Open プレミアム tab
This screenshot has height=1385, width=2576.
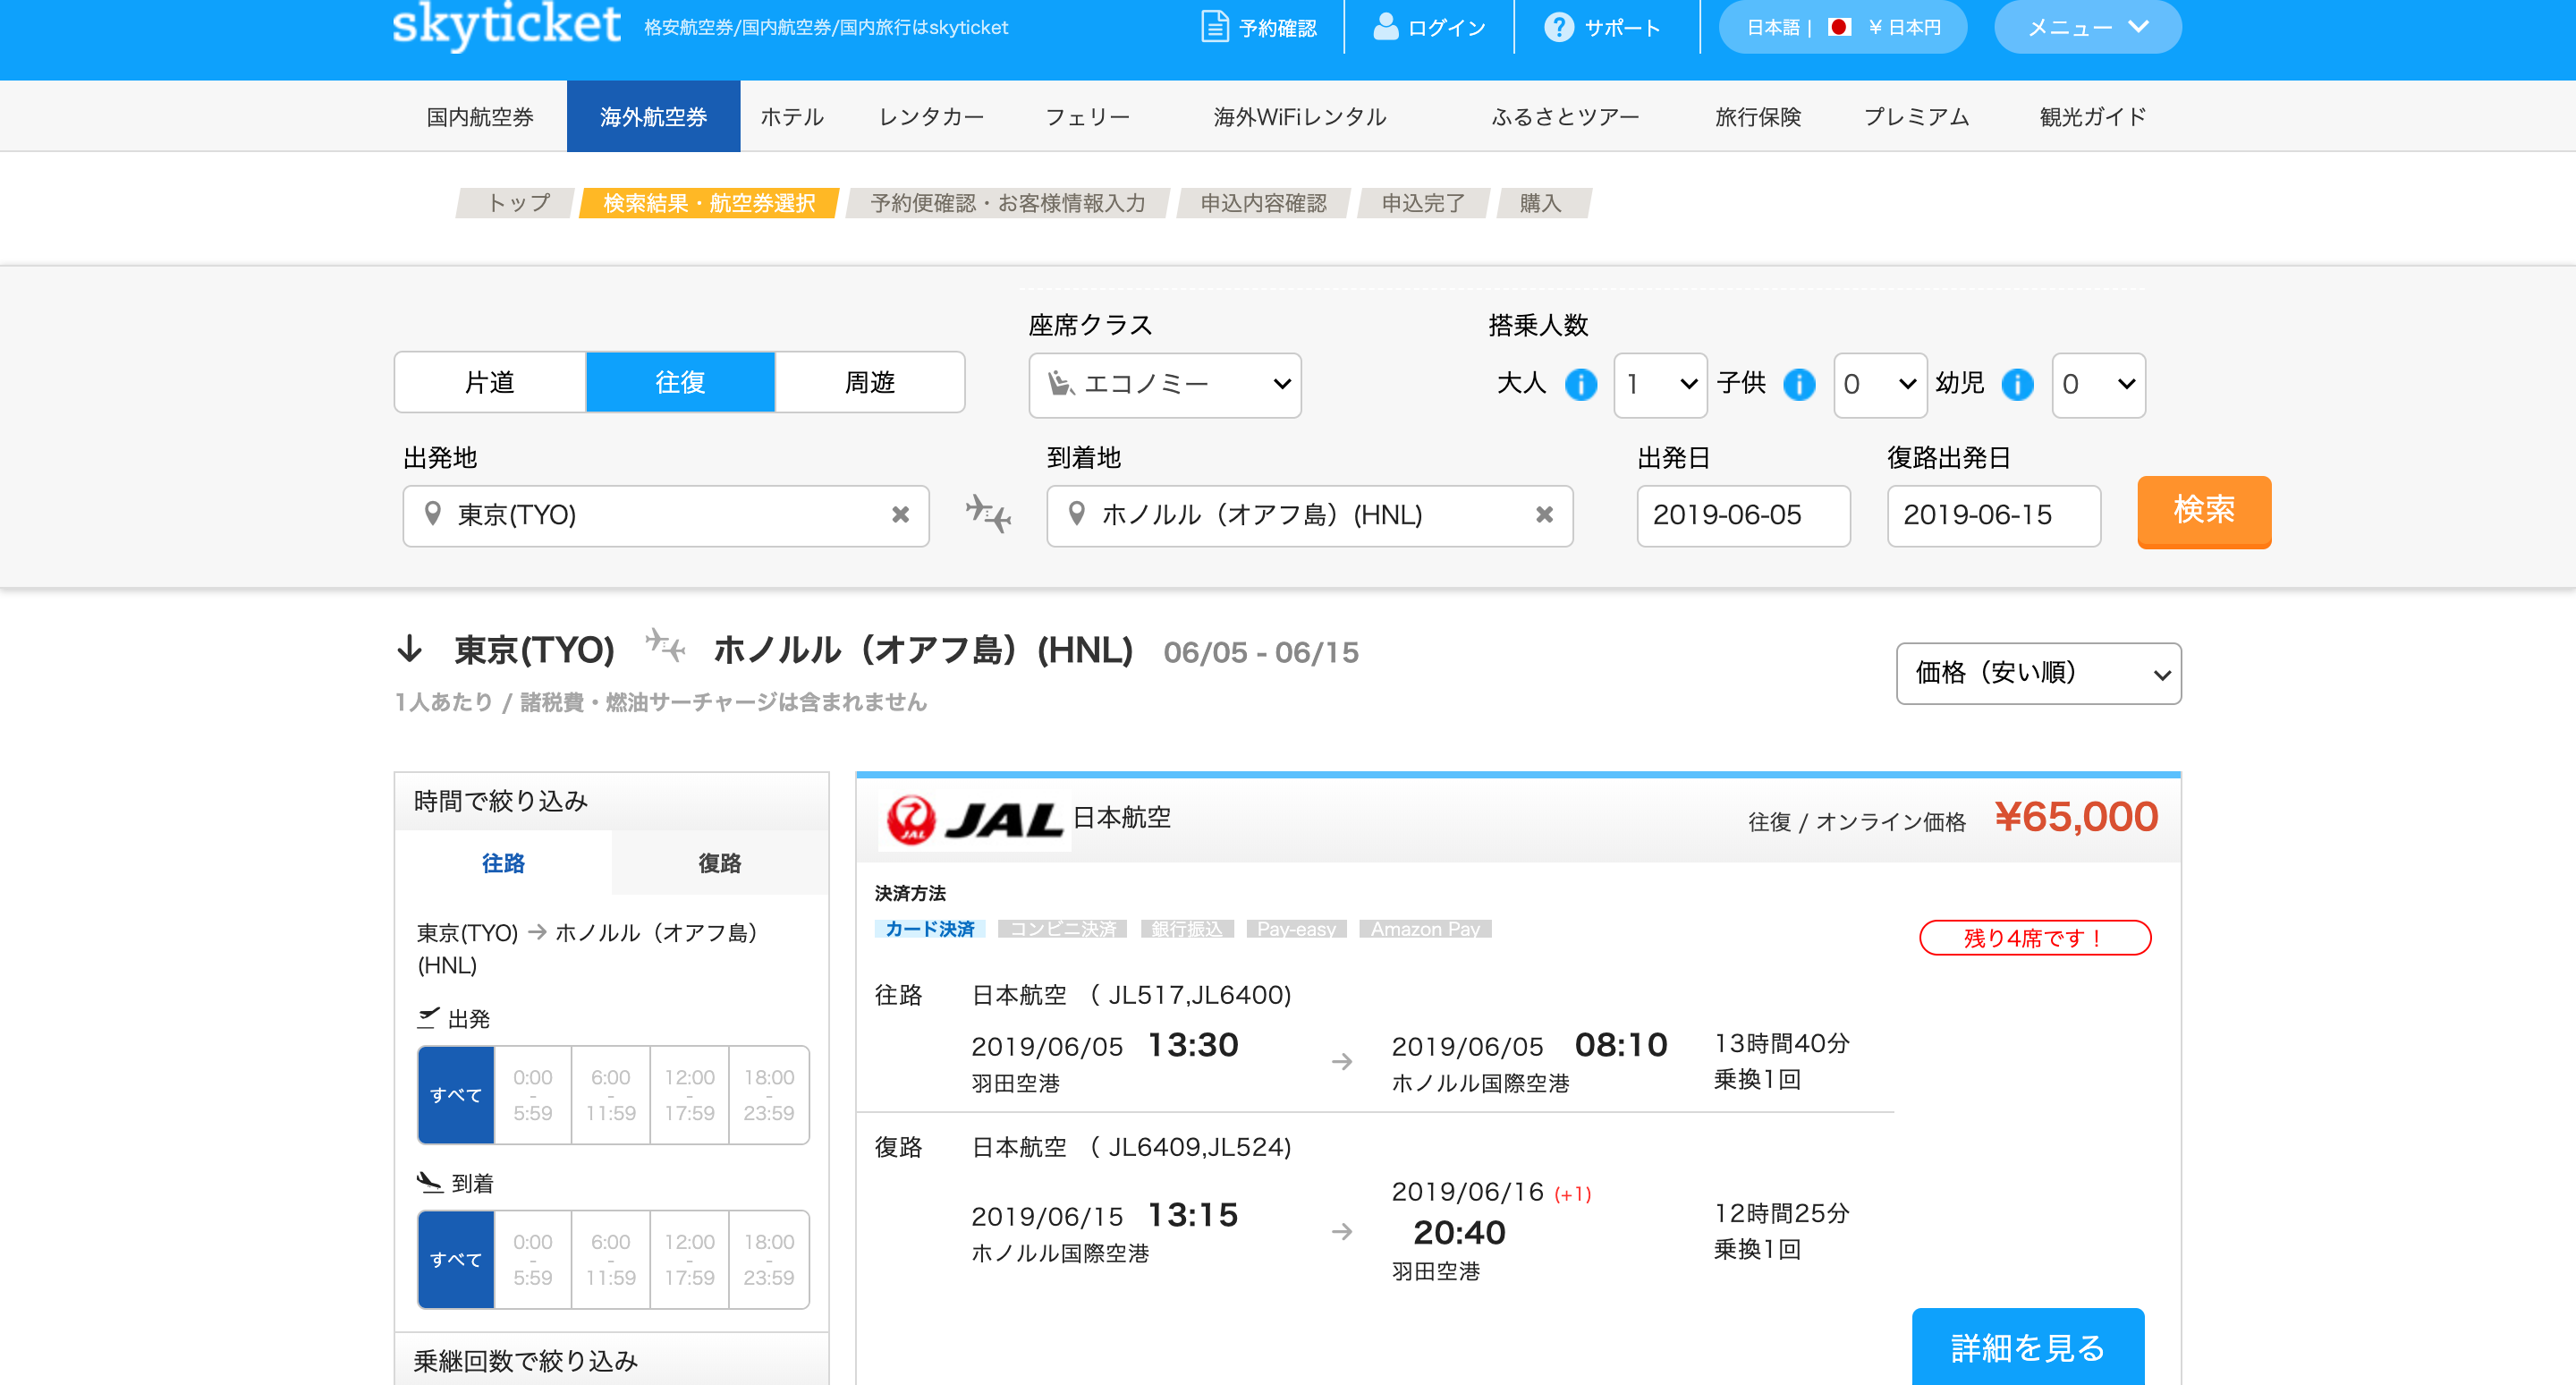pyautogui.click(x=1916, y=117)
